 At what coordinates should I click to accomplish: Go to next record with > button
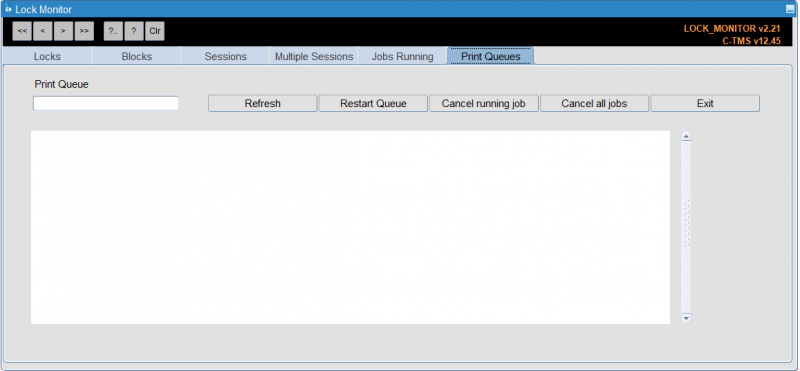[63, 31]
